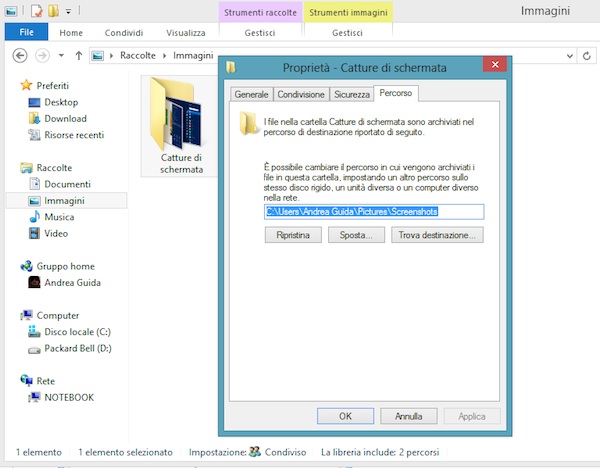Click the Up one level arrow
The image size is (600, 468).
tap(77, 56)
